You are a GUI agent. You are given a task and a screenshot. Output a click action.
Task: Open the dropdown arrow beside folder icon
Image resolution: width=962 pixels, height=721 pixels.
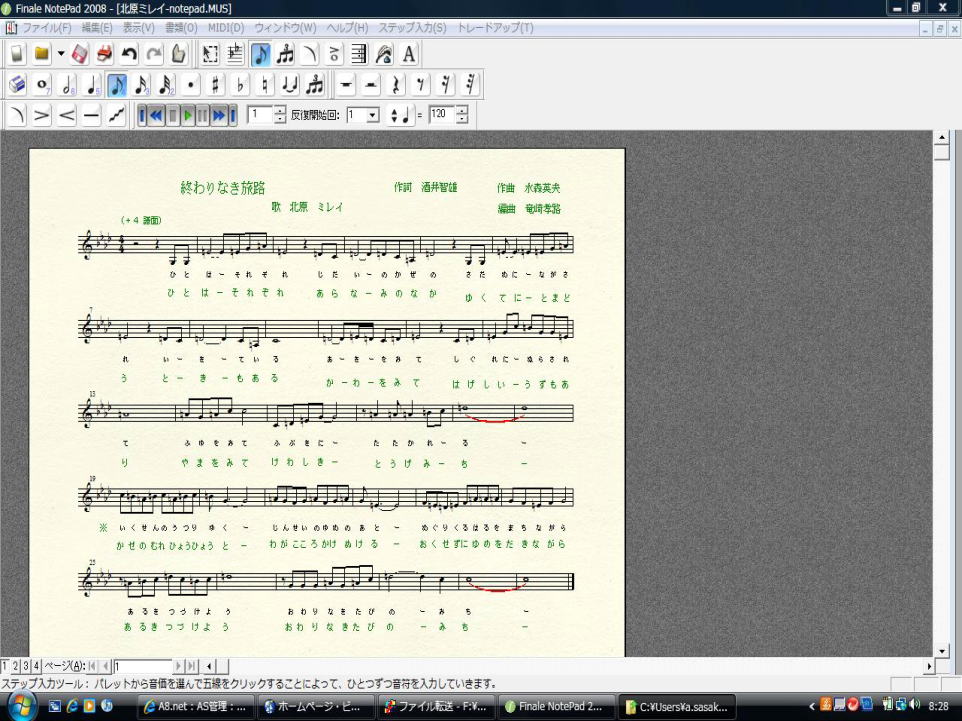click(x=60, y=54)
